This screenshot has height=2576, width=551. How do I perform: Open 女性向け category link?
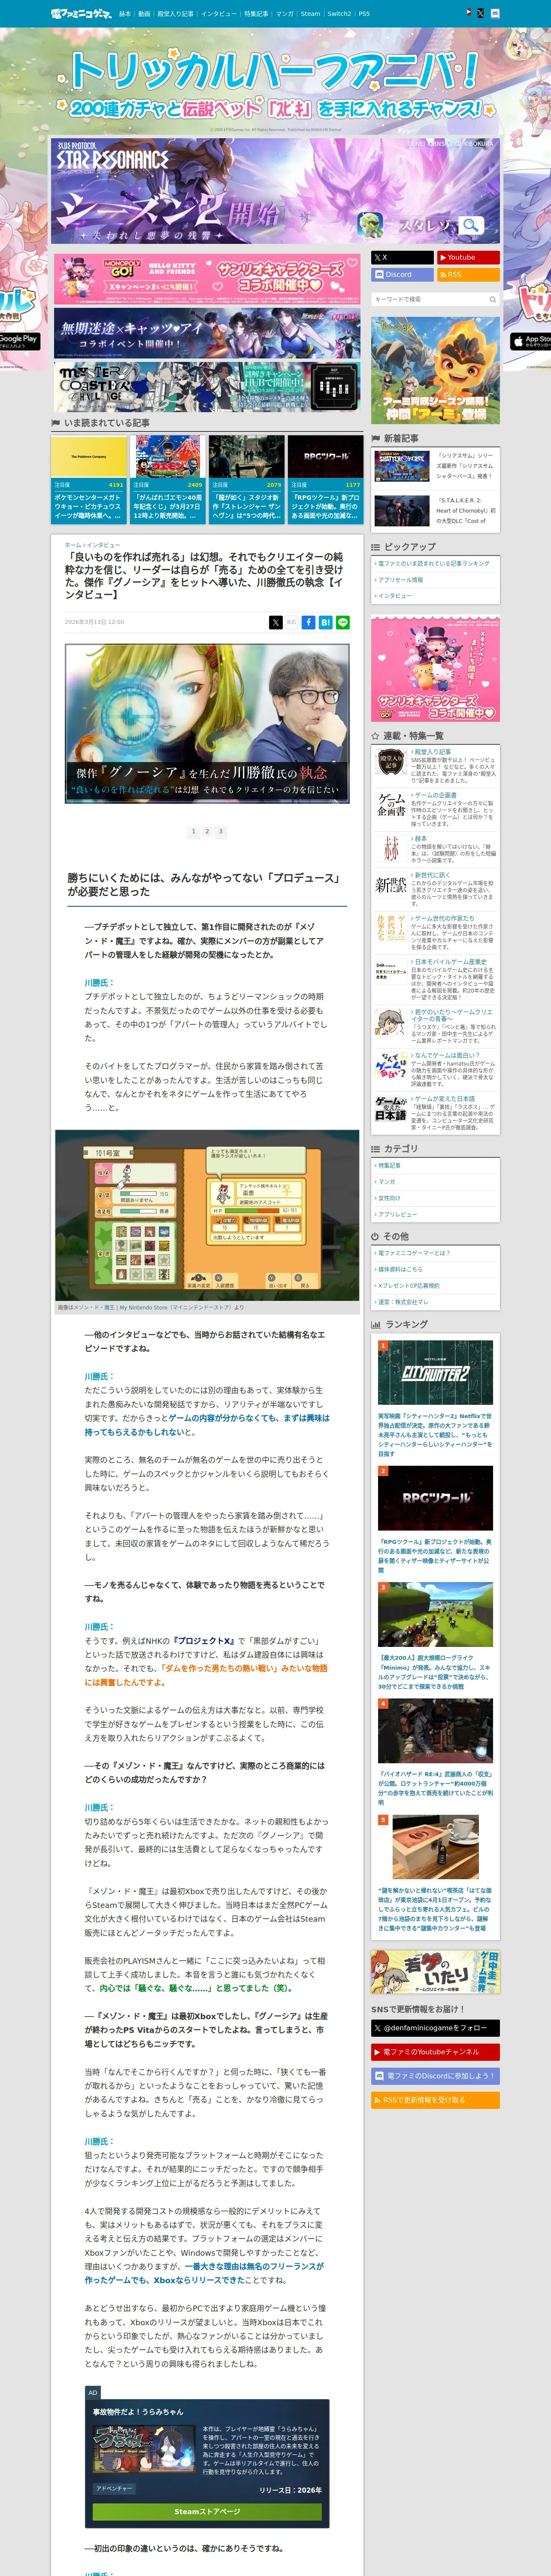(388, 1198)
